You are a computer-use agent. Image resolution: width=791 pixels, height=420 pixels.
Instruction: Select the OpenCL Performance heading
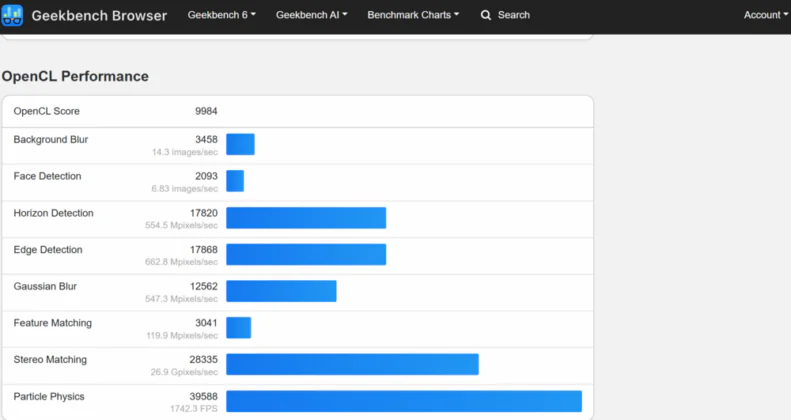coord(75,76)
